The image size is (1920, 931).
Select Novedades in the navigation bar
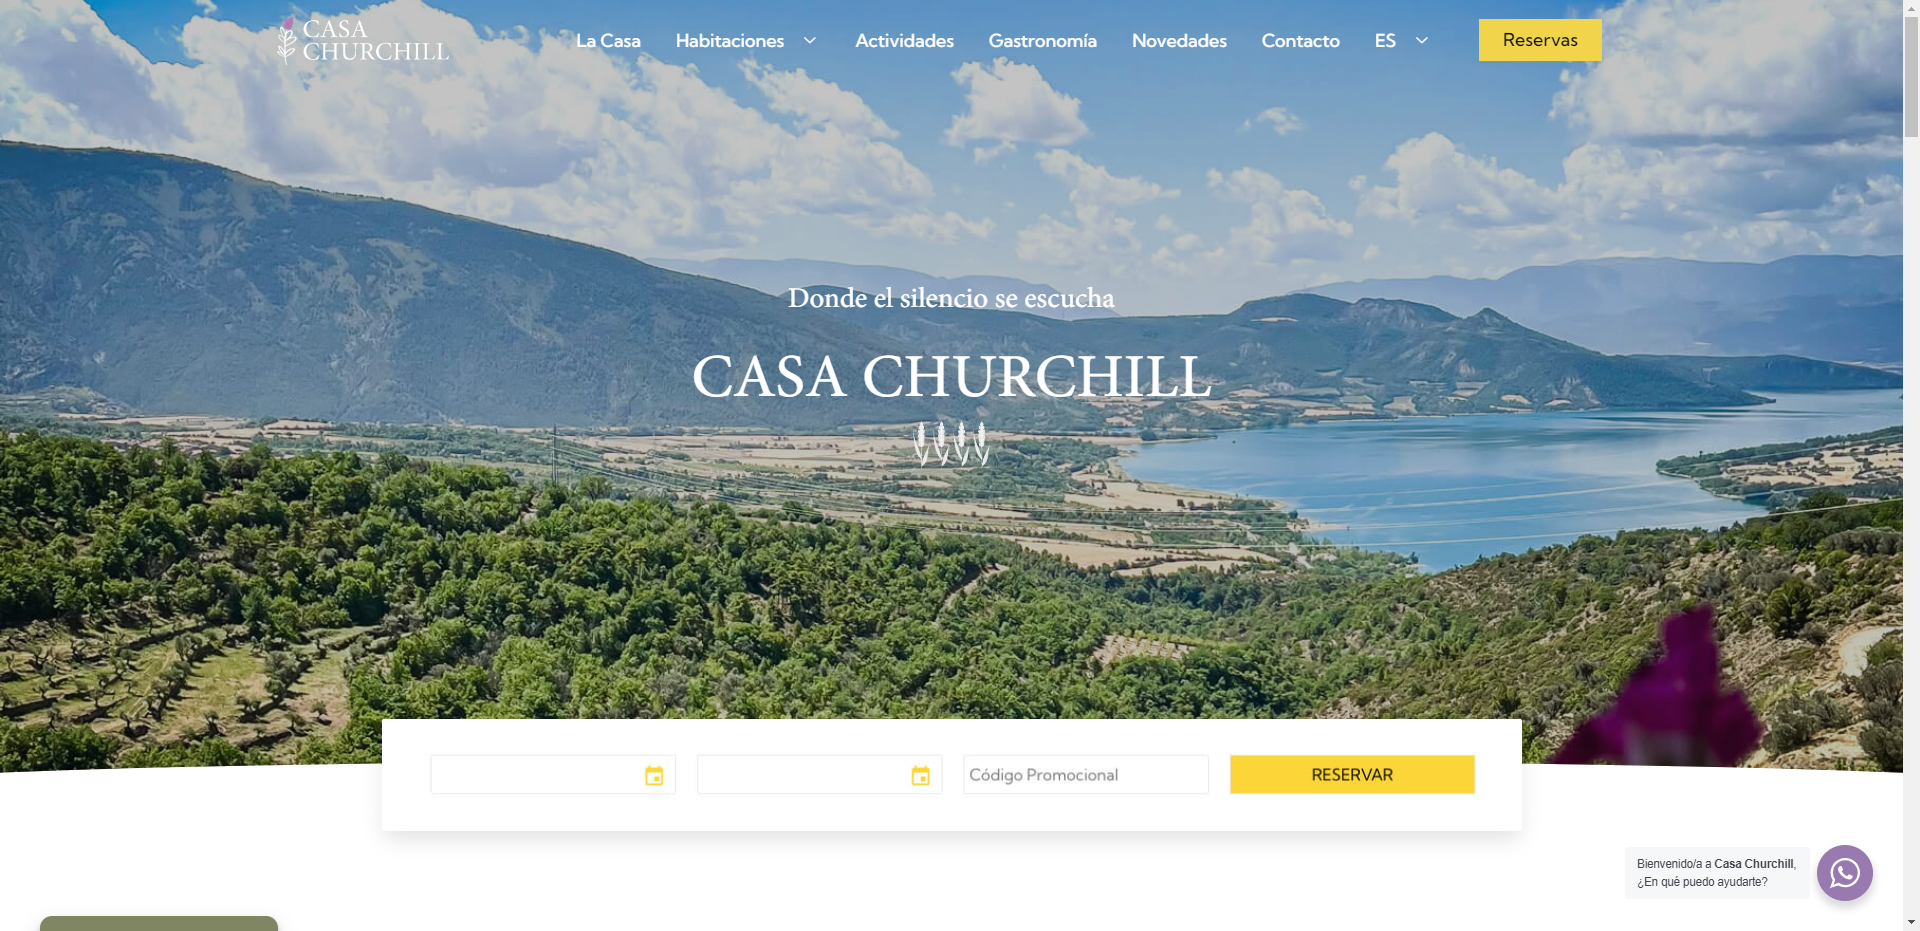1179,41
